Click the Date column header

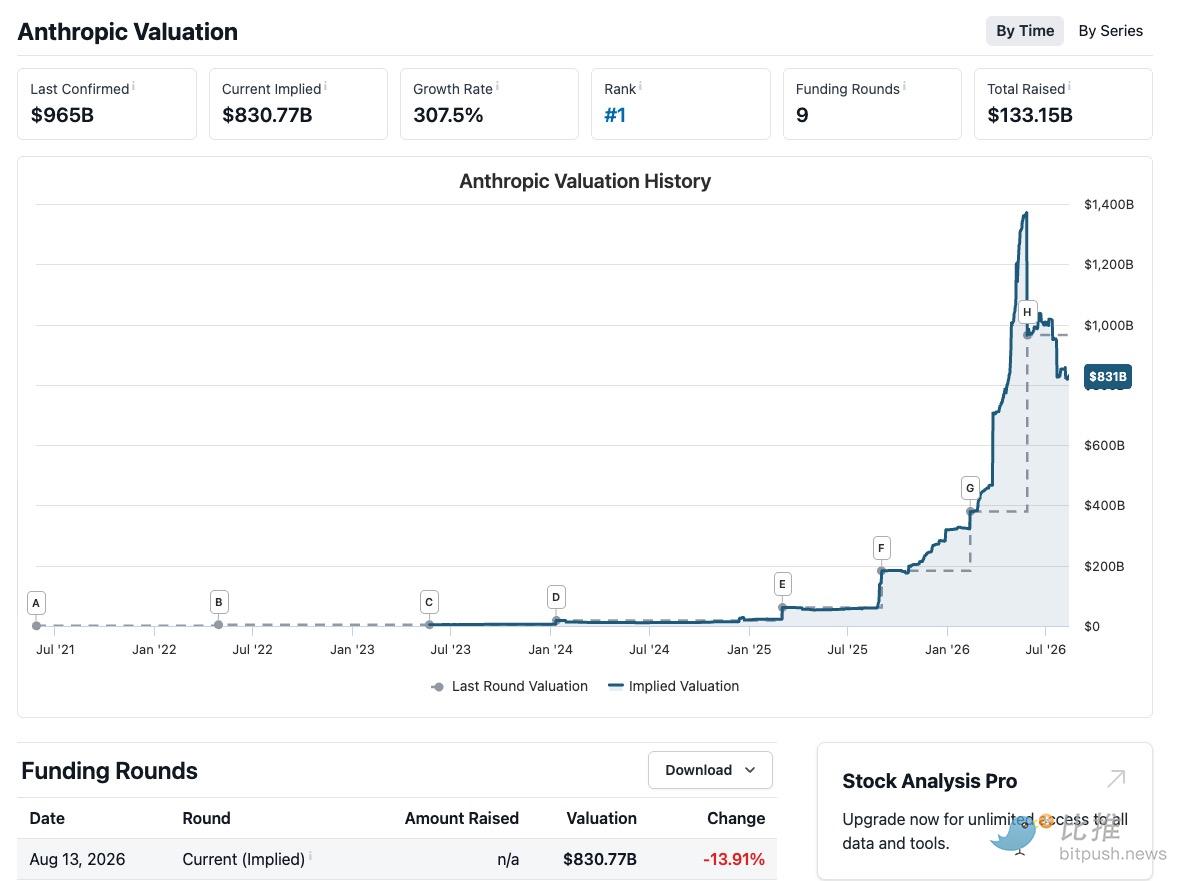pyautogui.click(x=47, y=818)
